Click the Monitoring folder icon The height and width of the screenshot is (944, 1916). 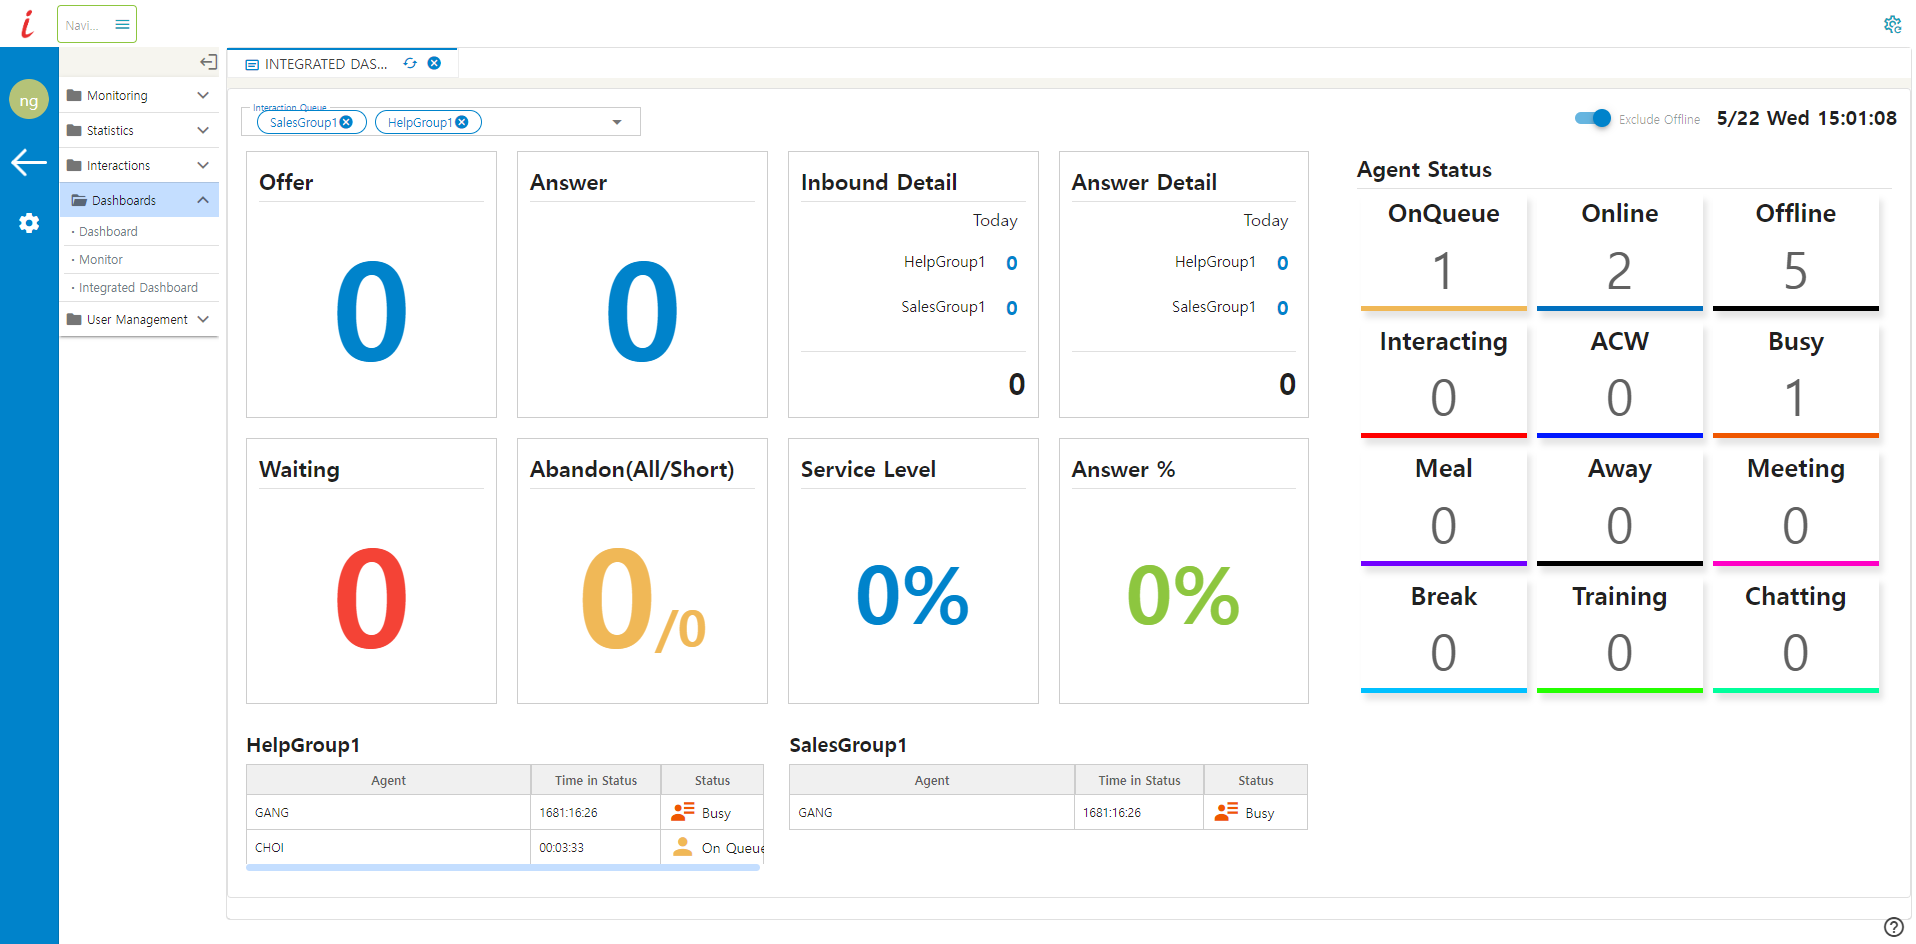point(74,95)
